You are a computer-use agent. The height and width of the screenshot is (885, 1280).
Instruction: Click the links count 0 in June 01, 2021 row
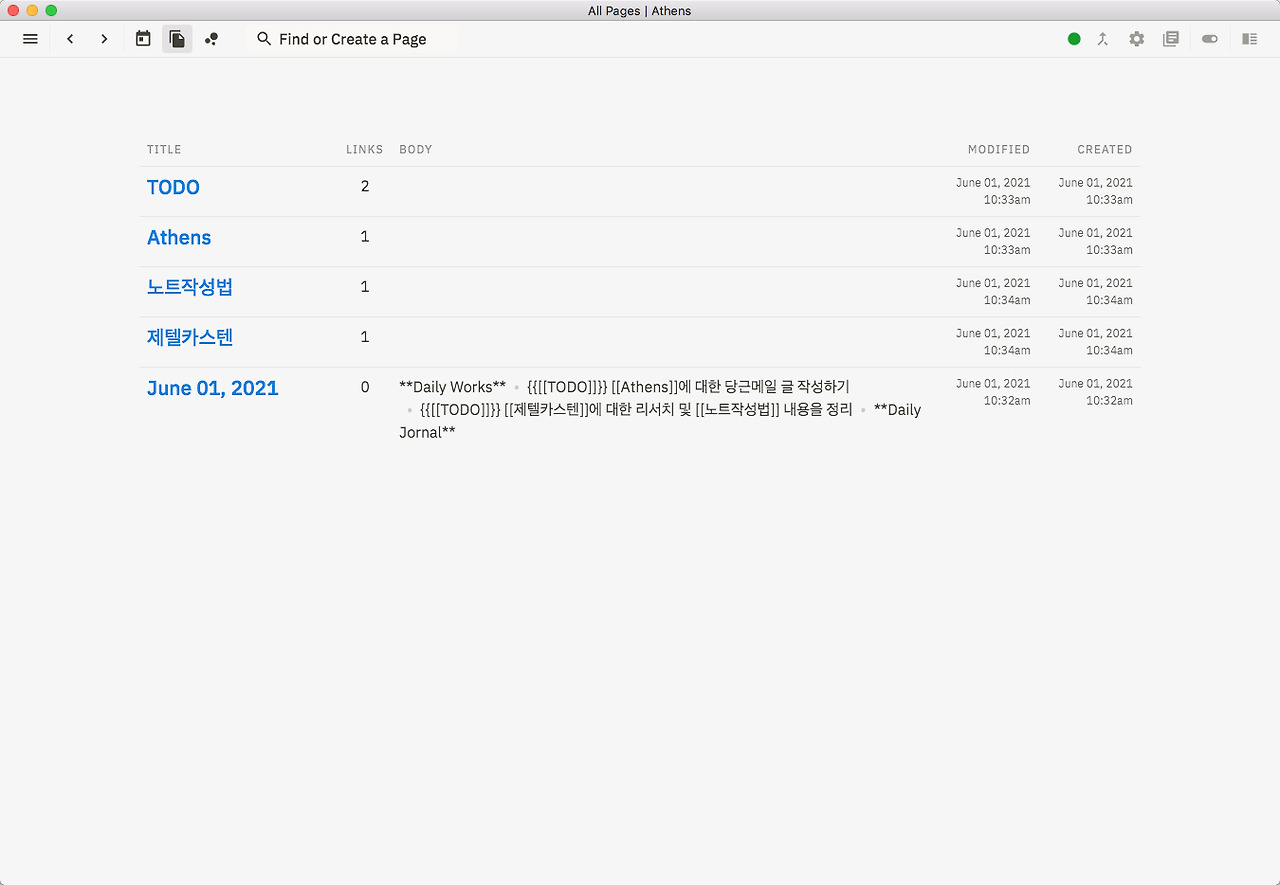[365, 387]
